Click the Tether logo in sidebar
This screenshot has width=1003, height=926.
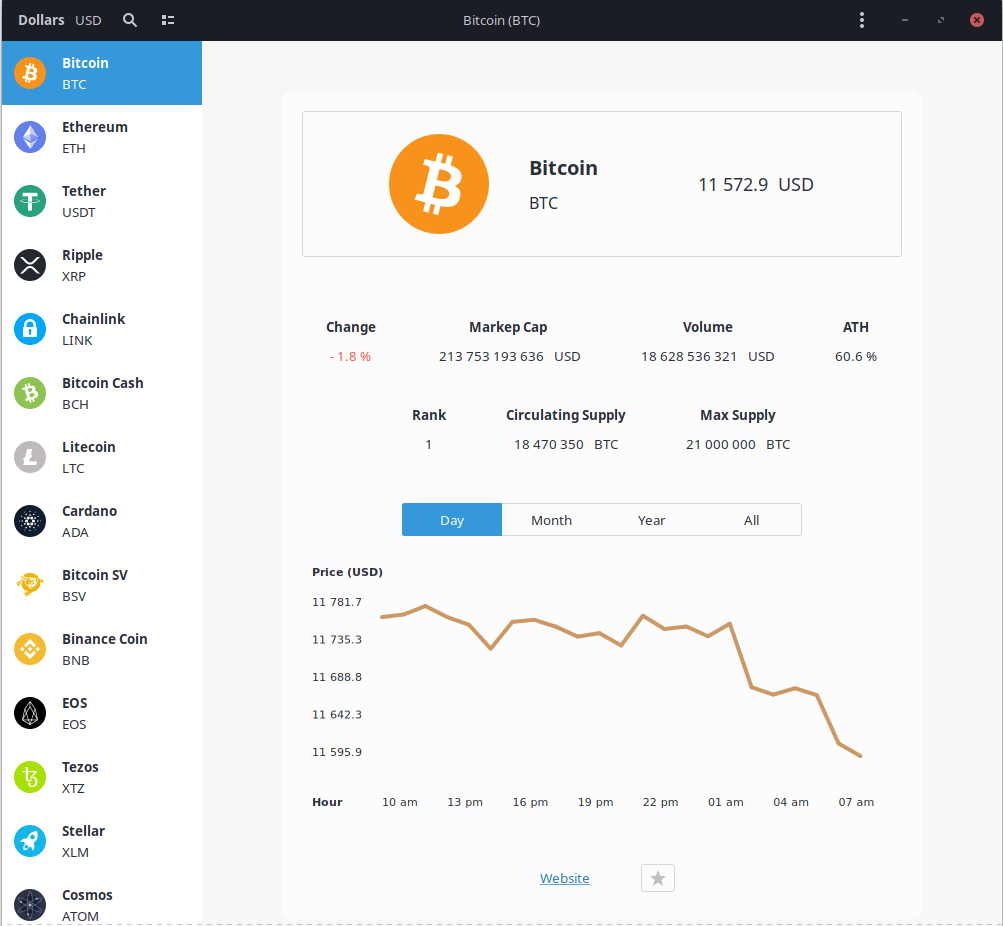tap(30, 201)
